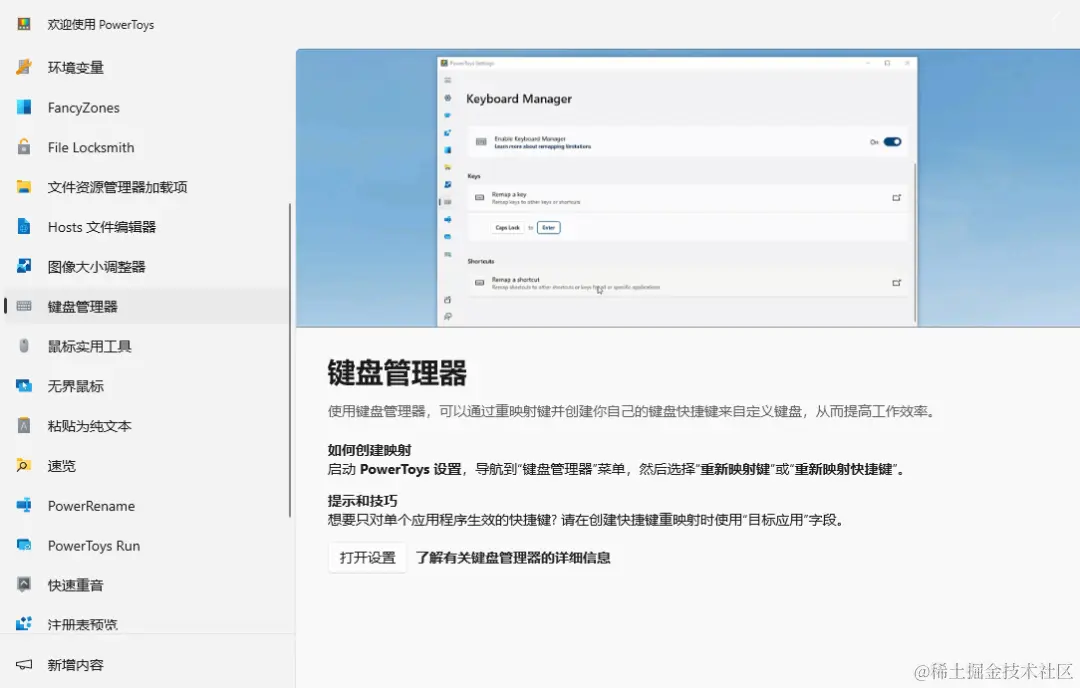This screenshot has width=1080, height=688.
Task: Open the Hosts 文件编辑器 page
Action: (x=100, y=227)
